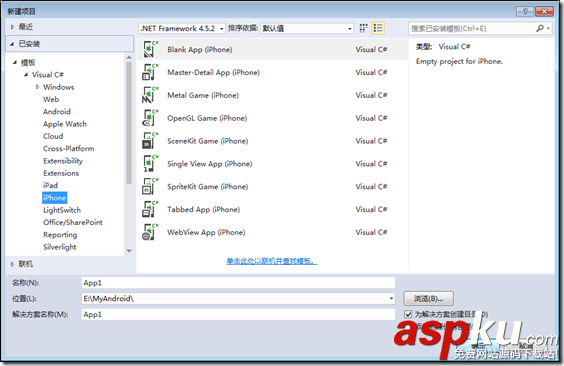The image size is (564, 366).
Task: Open the sort-by 默认值 dropdown
Action: (x=307, y=28)
